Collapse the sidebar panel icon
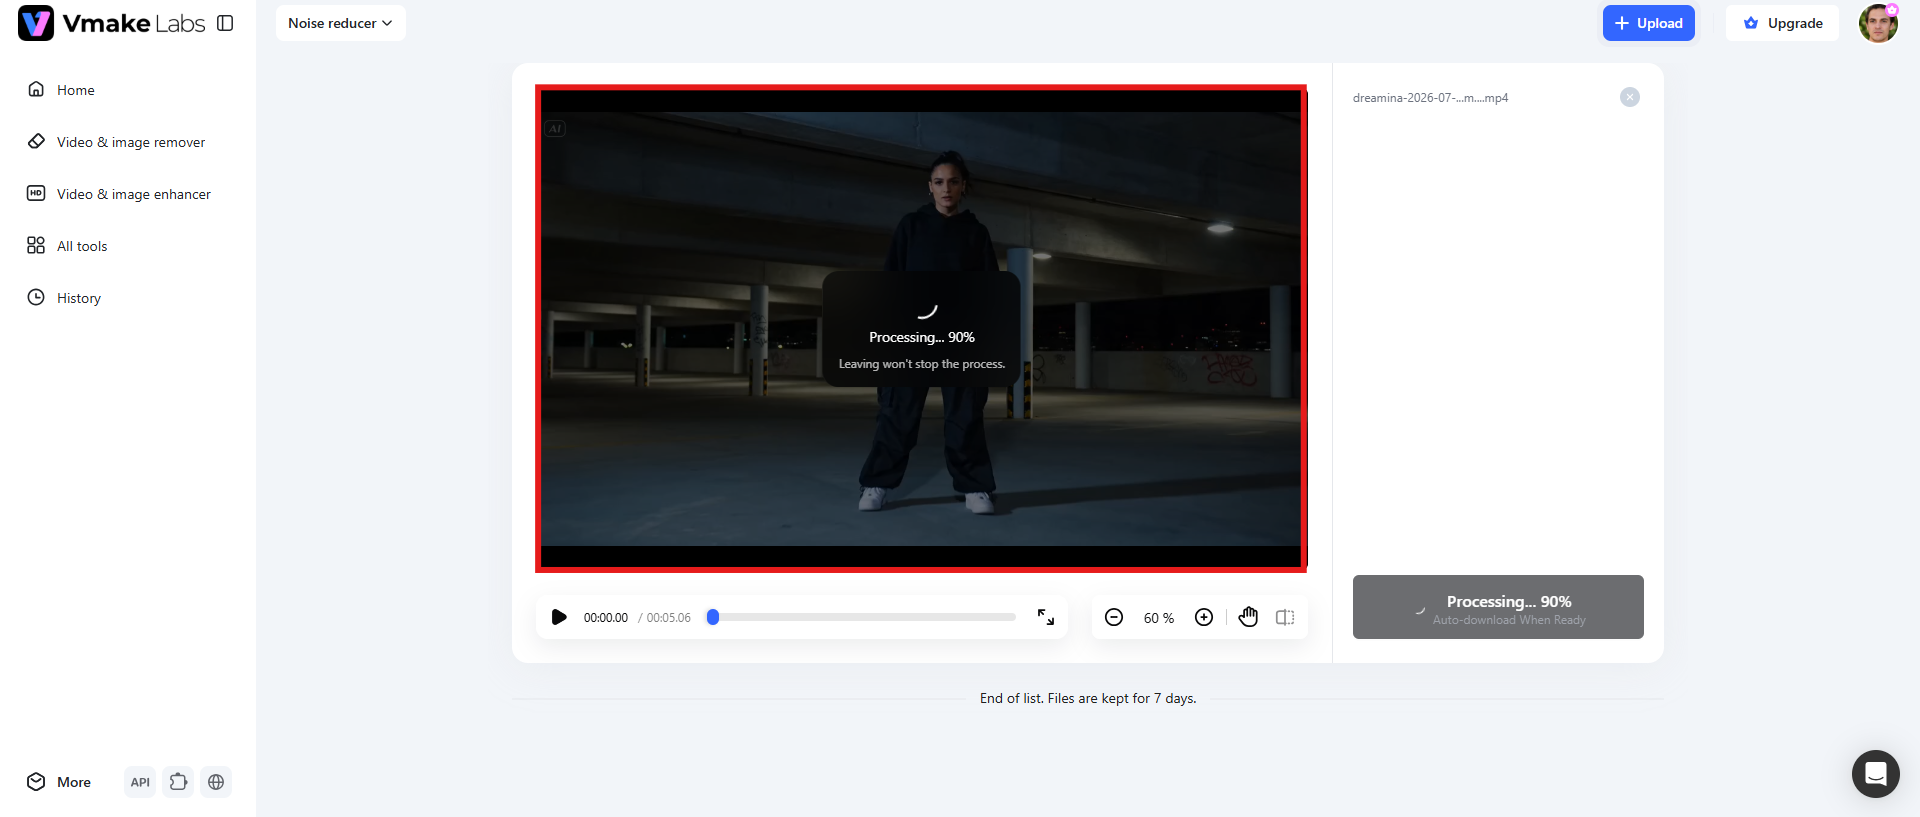This screenshot has height=817, width=1920. point(225,23)
